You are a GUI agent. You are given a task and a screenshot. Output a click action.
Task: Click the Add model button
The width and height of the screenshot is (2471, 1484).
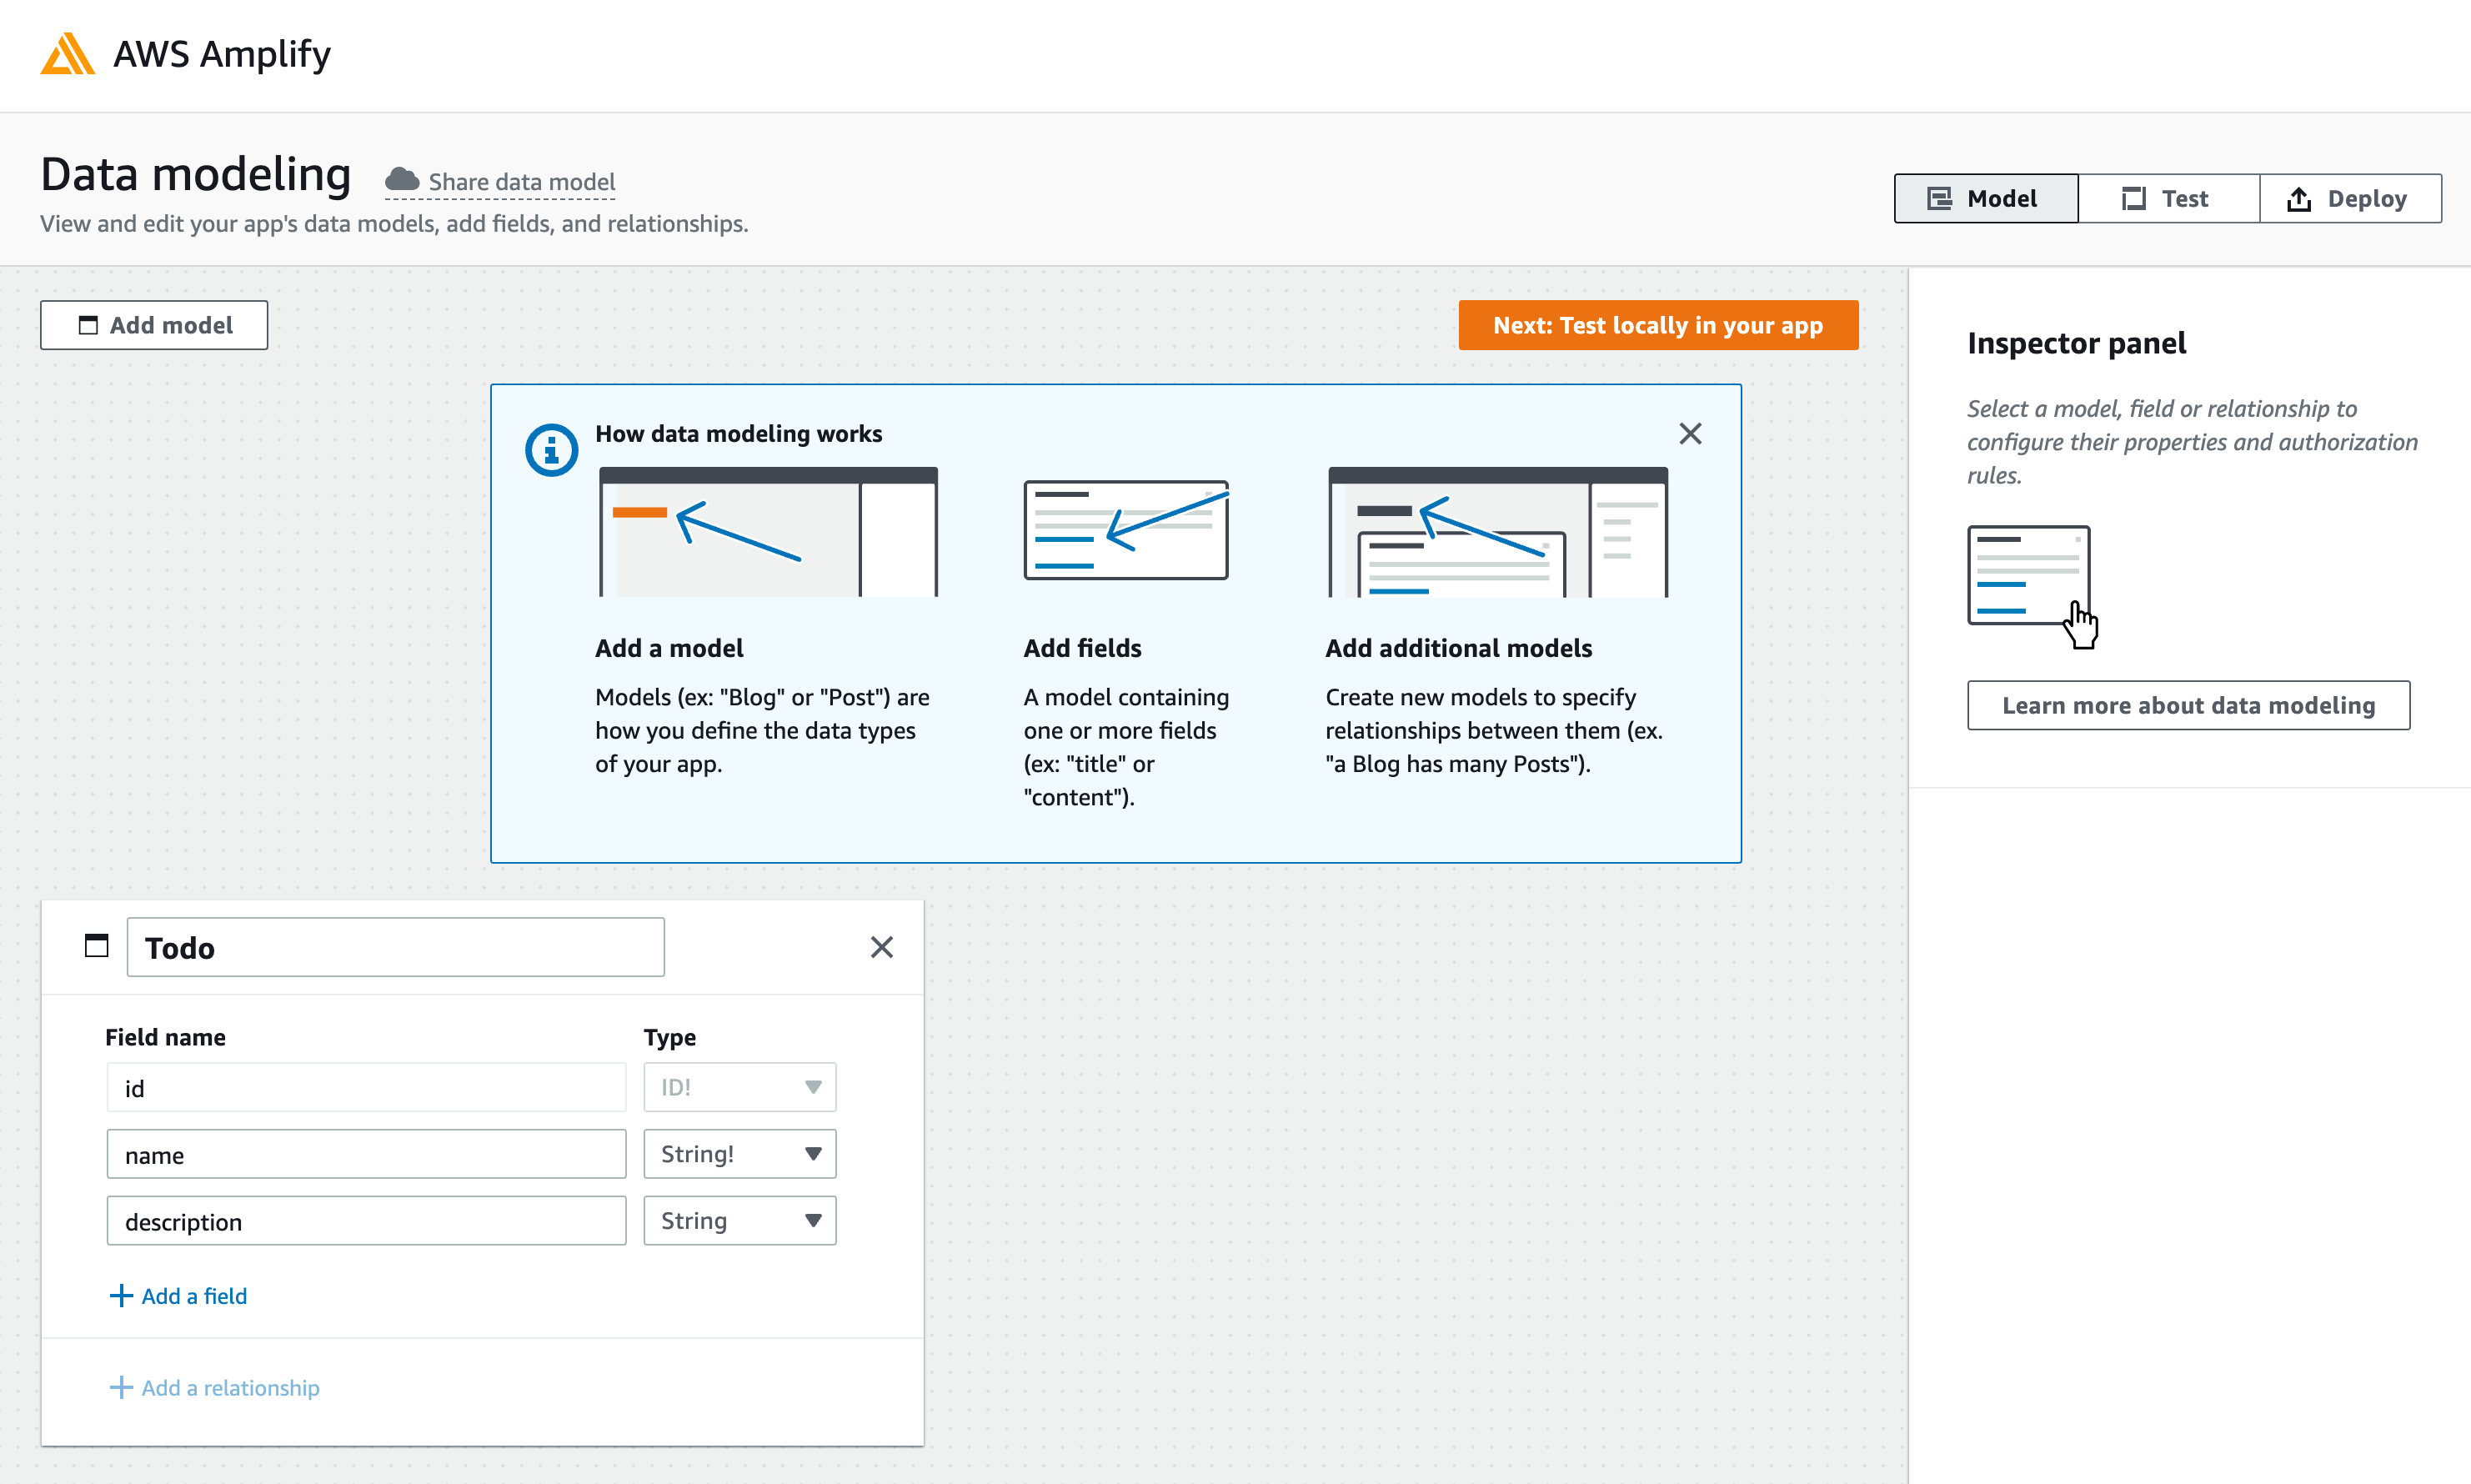154,326
